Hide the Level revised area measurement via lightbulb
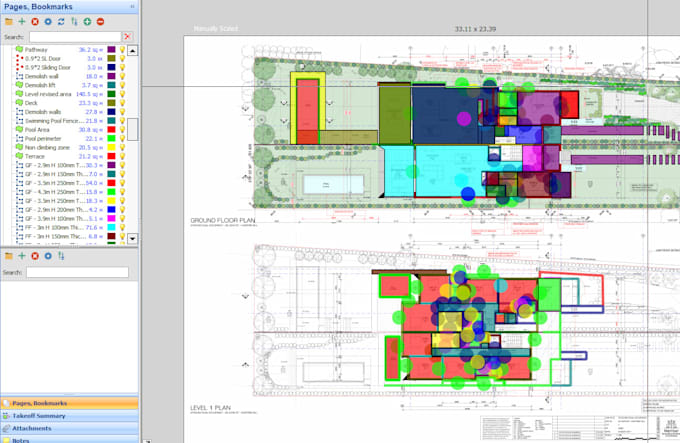The width and height of the screenshot is (680, 443). (123, 94)
